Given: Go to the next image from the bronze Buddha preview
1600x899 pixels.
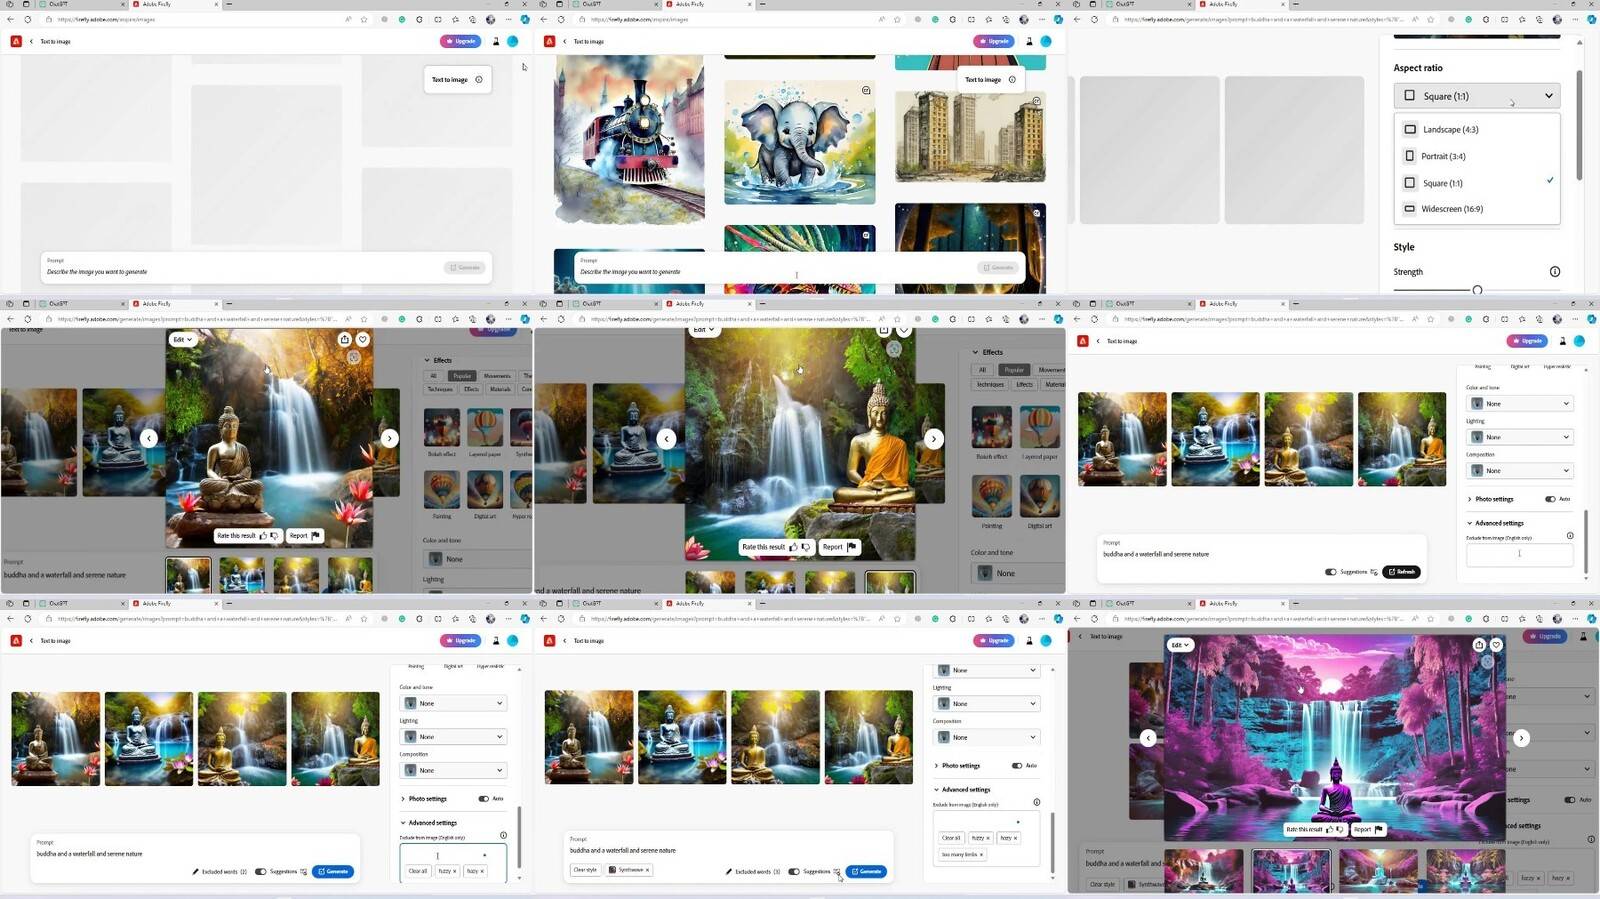Looking at the screenshot, I should coord(390,438).
